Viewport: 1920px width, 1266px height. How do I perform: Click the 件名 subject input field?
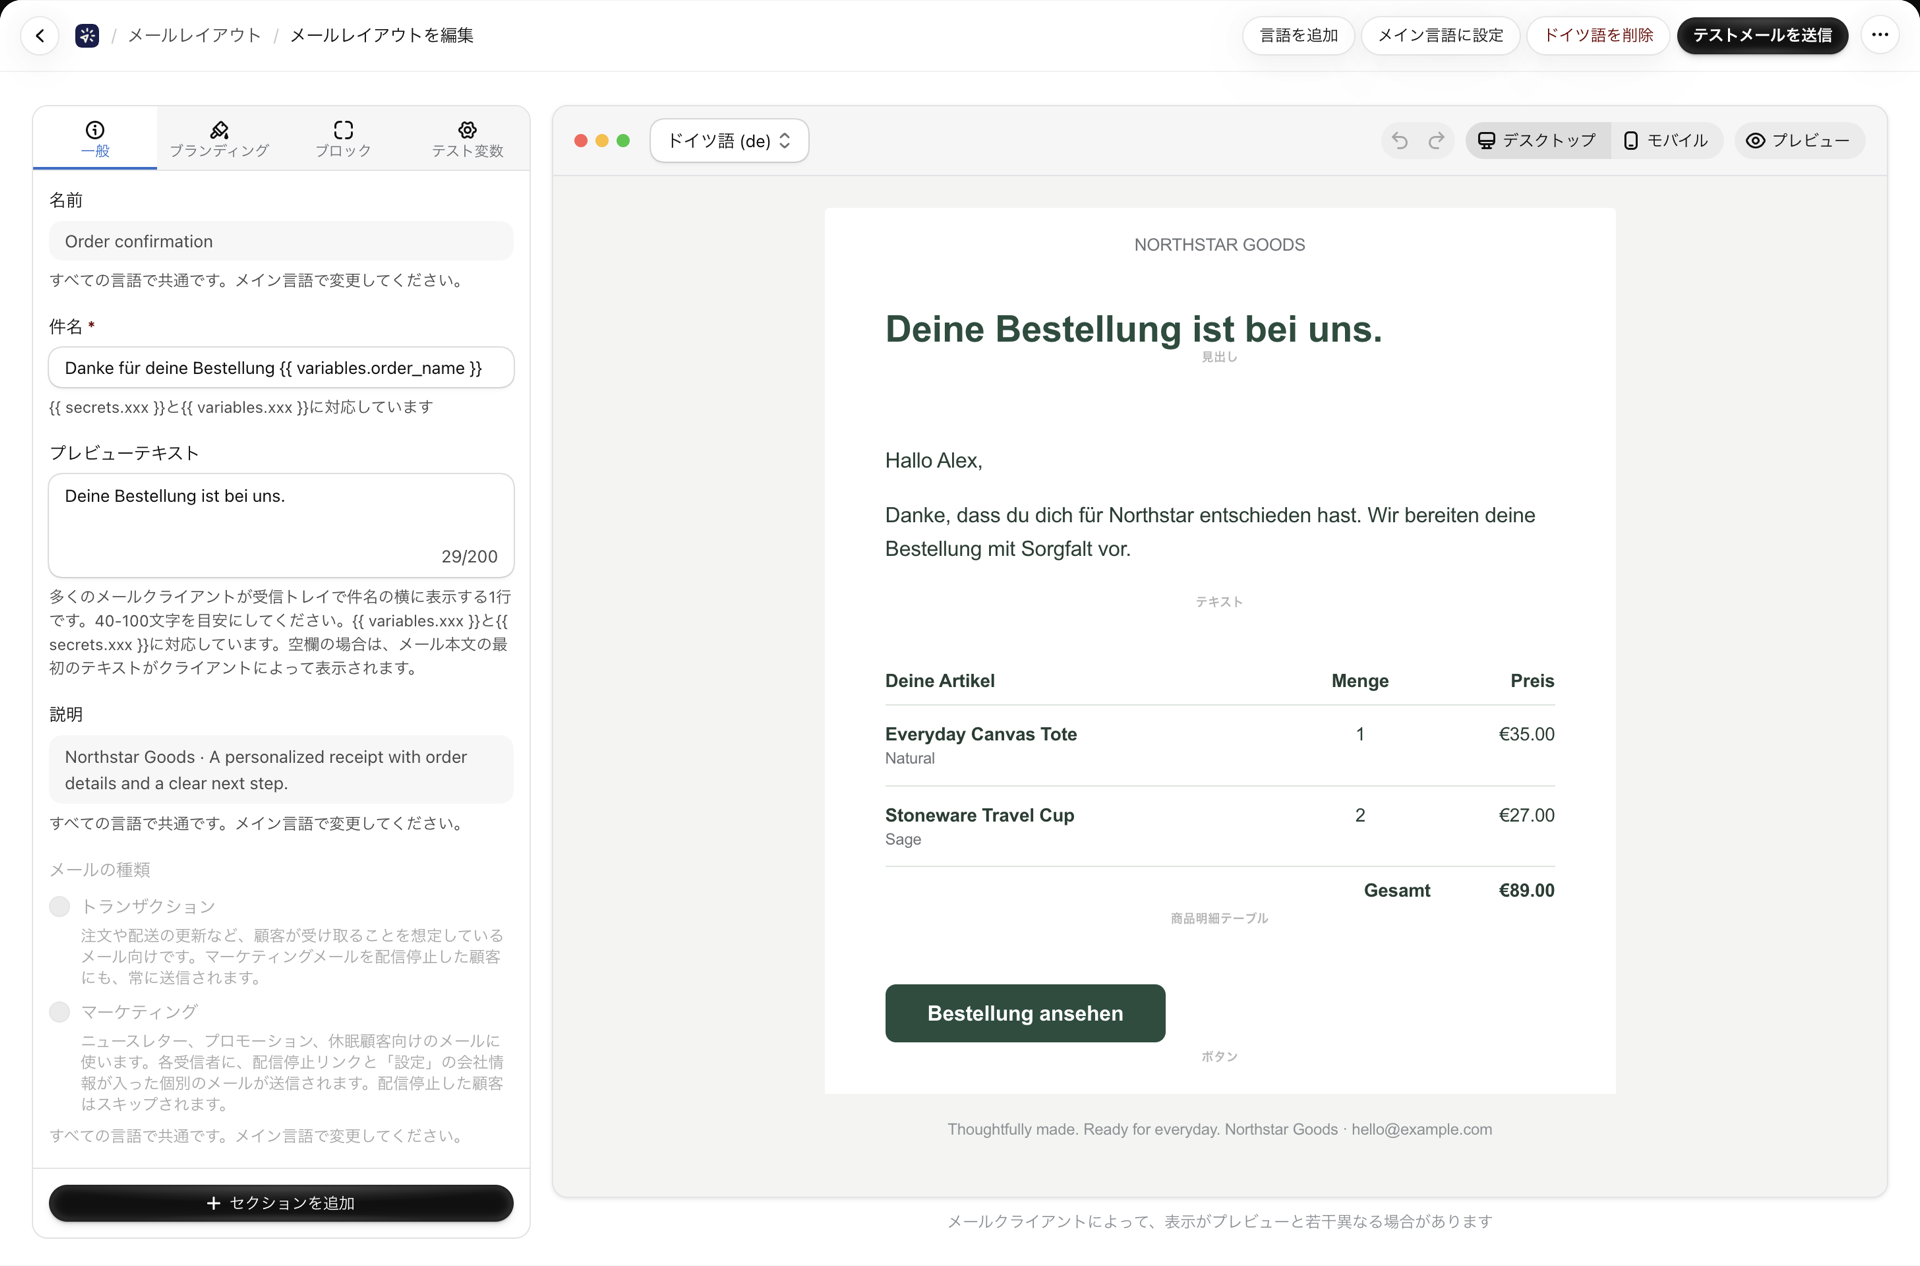pos(281,368)
